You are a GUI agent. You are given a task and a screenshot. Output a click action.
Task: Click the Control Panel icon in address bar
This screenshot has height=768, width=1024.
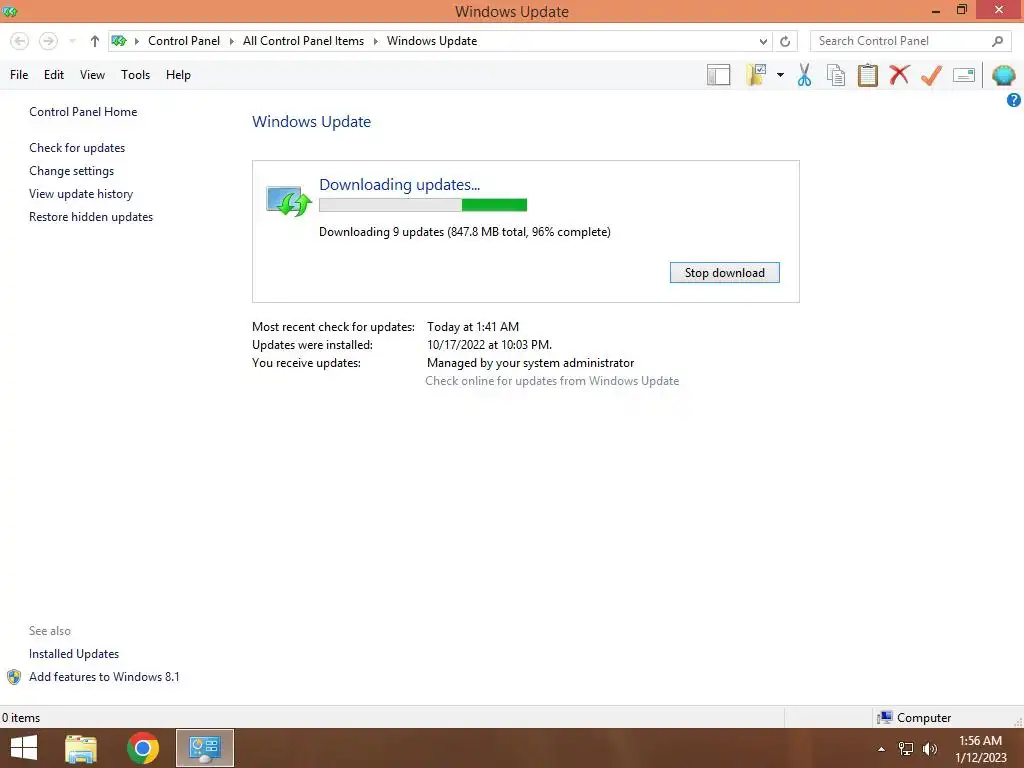point(119,40)
